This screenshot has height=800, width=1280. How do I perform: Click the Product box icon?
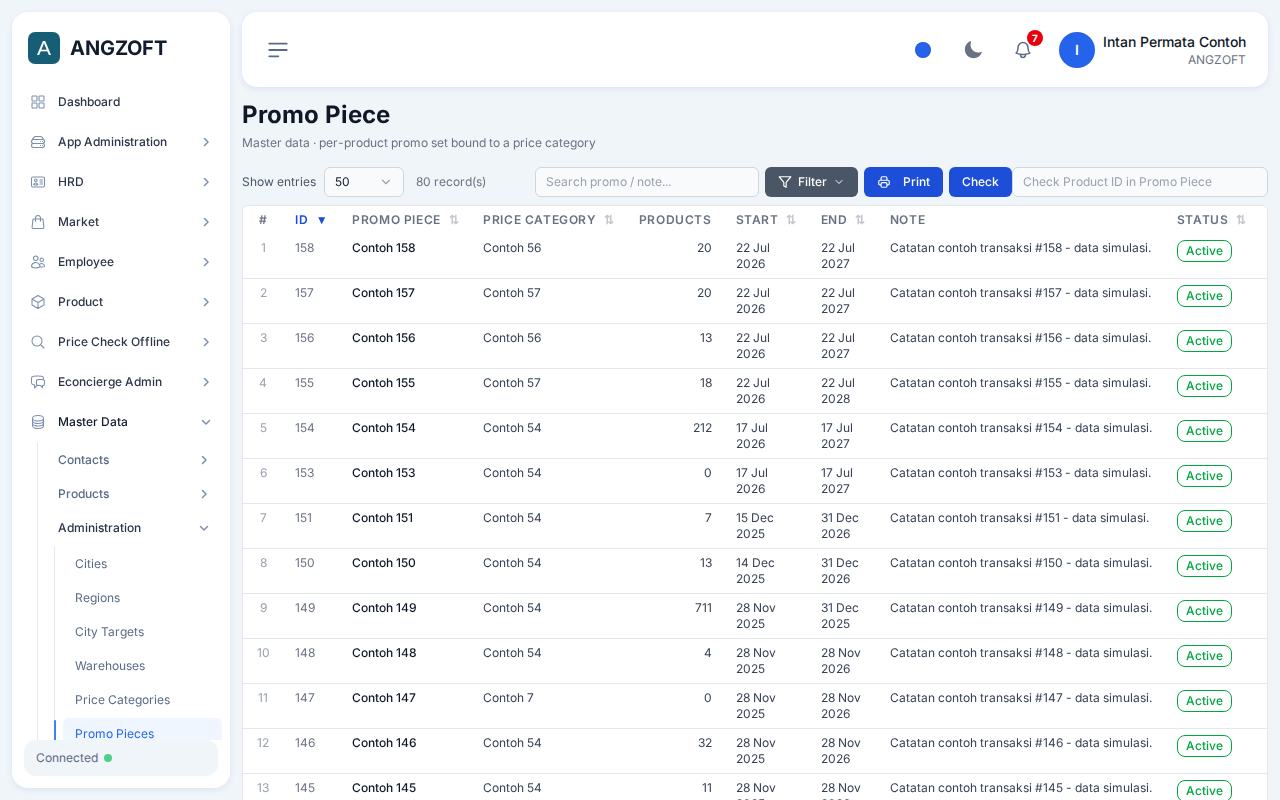coord(38,302)
